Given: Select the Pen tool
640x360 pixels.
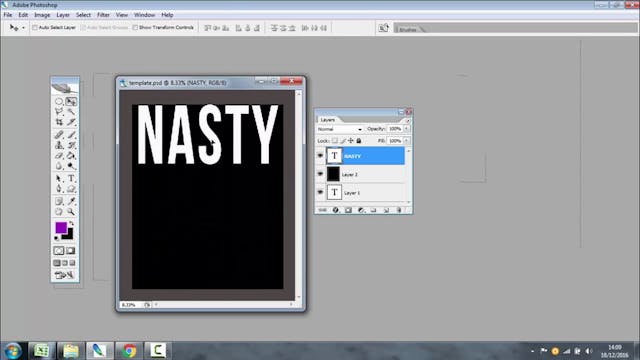Looking at the screenshot, I should 59,189.
